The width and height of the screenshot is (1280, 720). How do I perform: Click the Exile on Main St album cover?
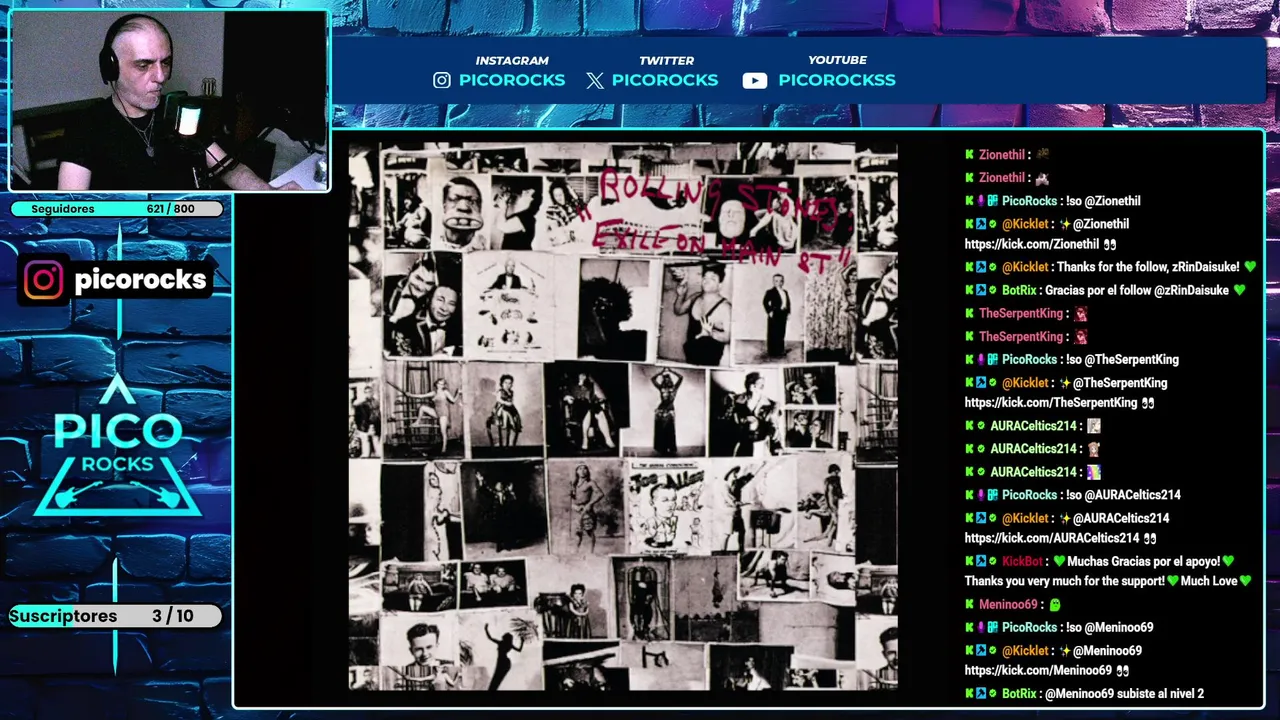coord(623,416)
